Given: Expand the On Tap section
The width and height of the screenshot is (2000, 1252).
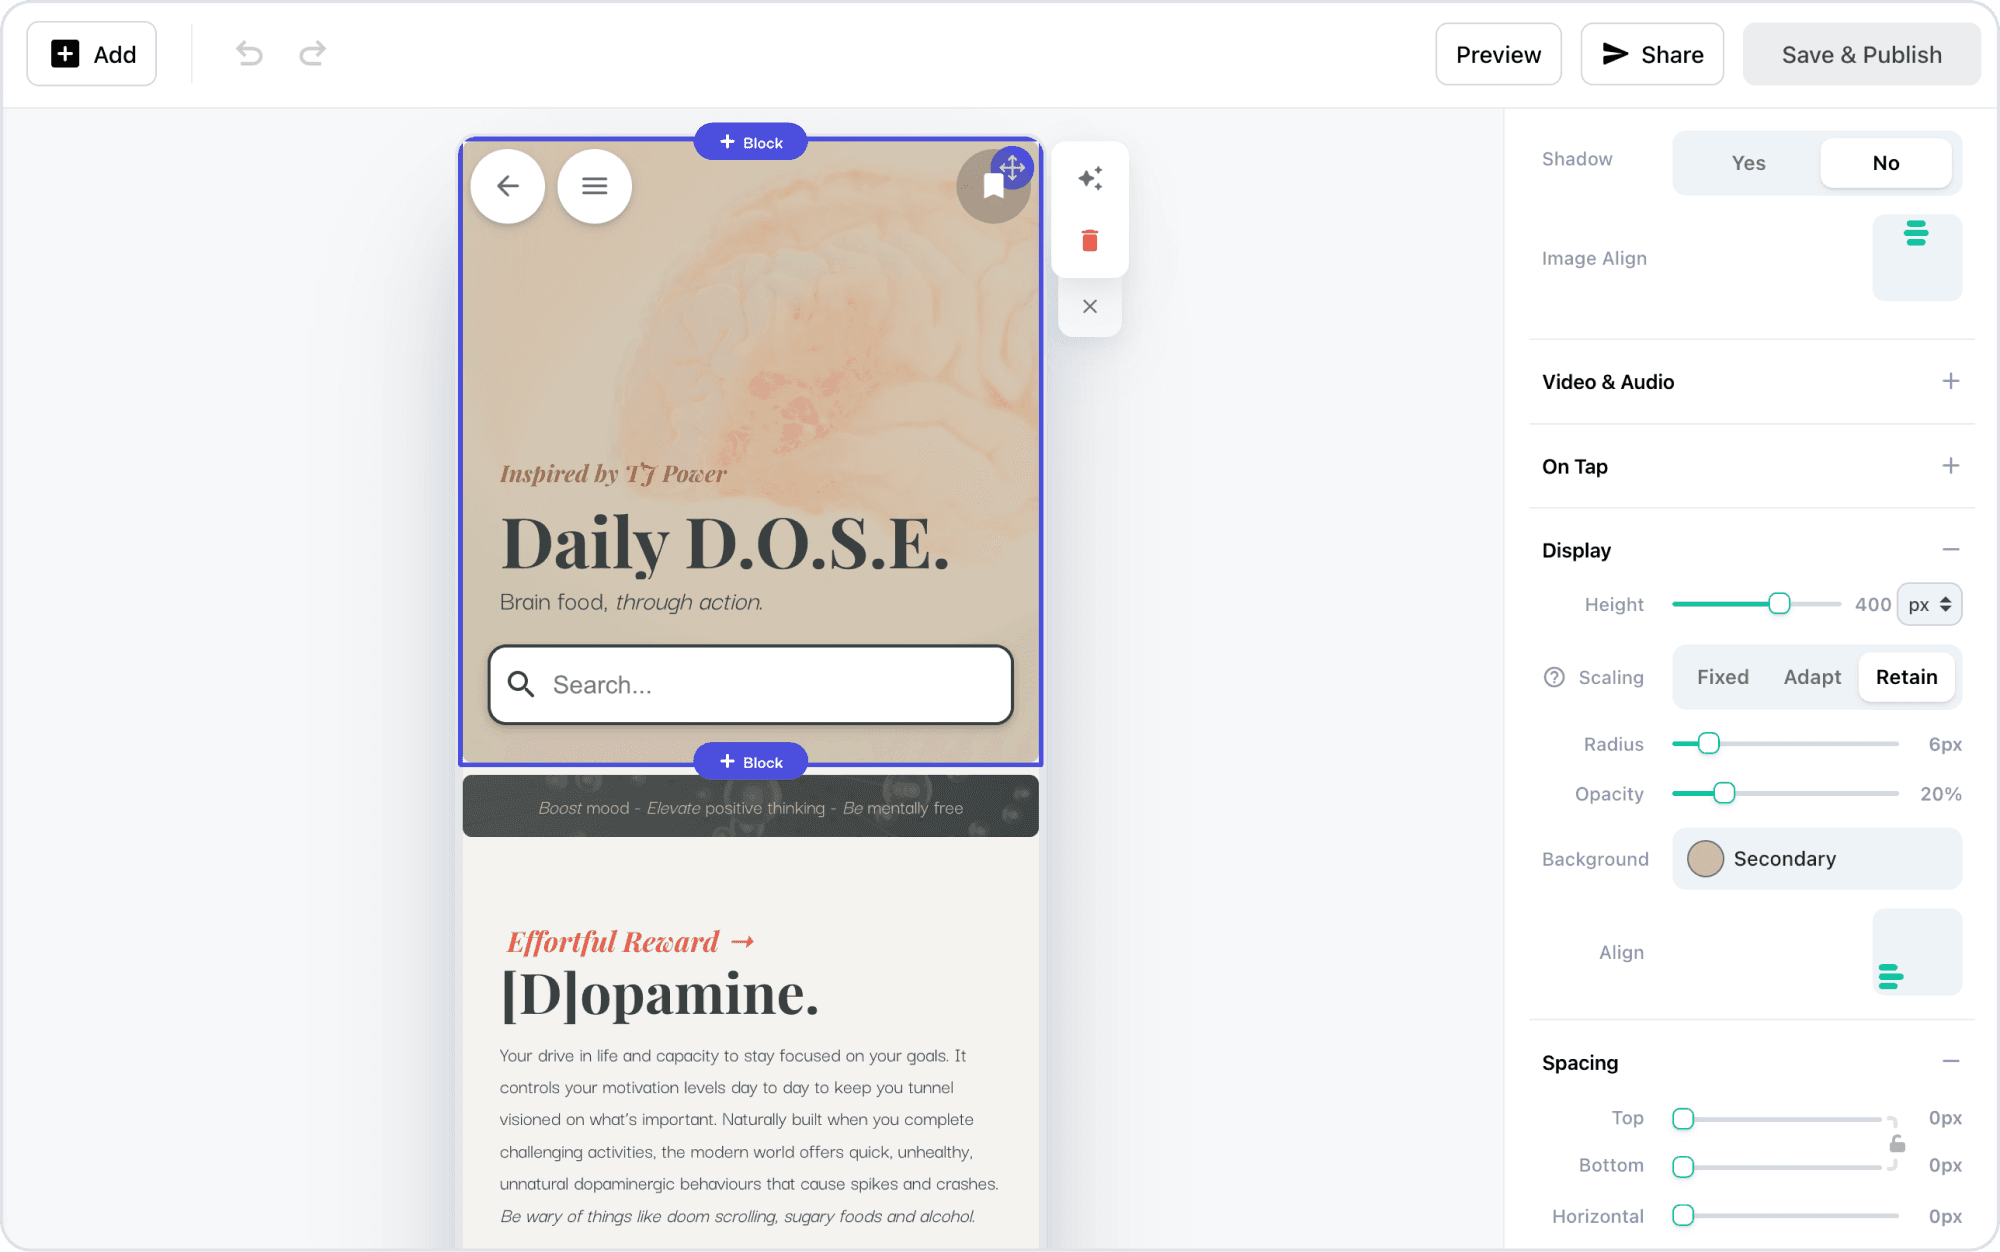Looking at the screenshot, I should click(1950, 466).
